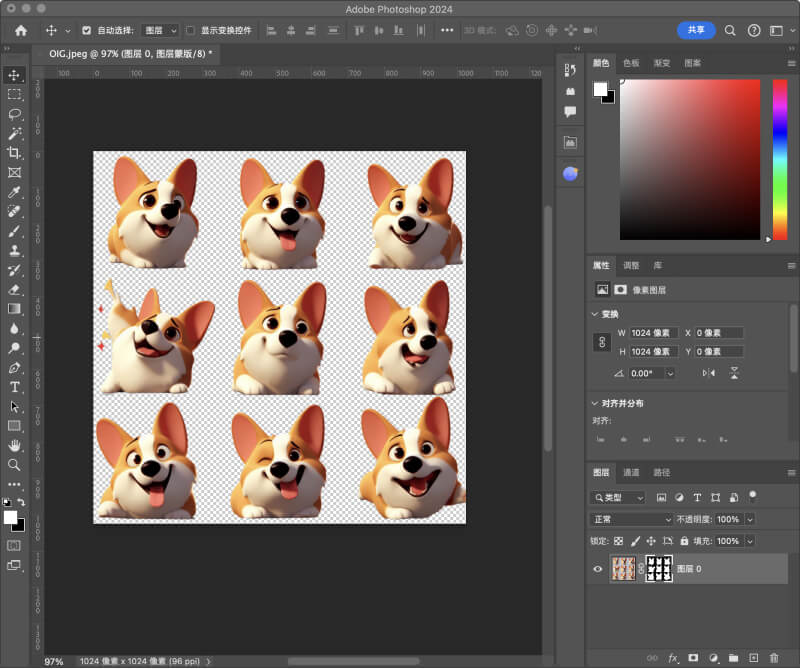Choose the Horizontal Type tool
Viewport: 800px width, 669px height.
14,387
